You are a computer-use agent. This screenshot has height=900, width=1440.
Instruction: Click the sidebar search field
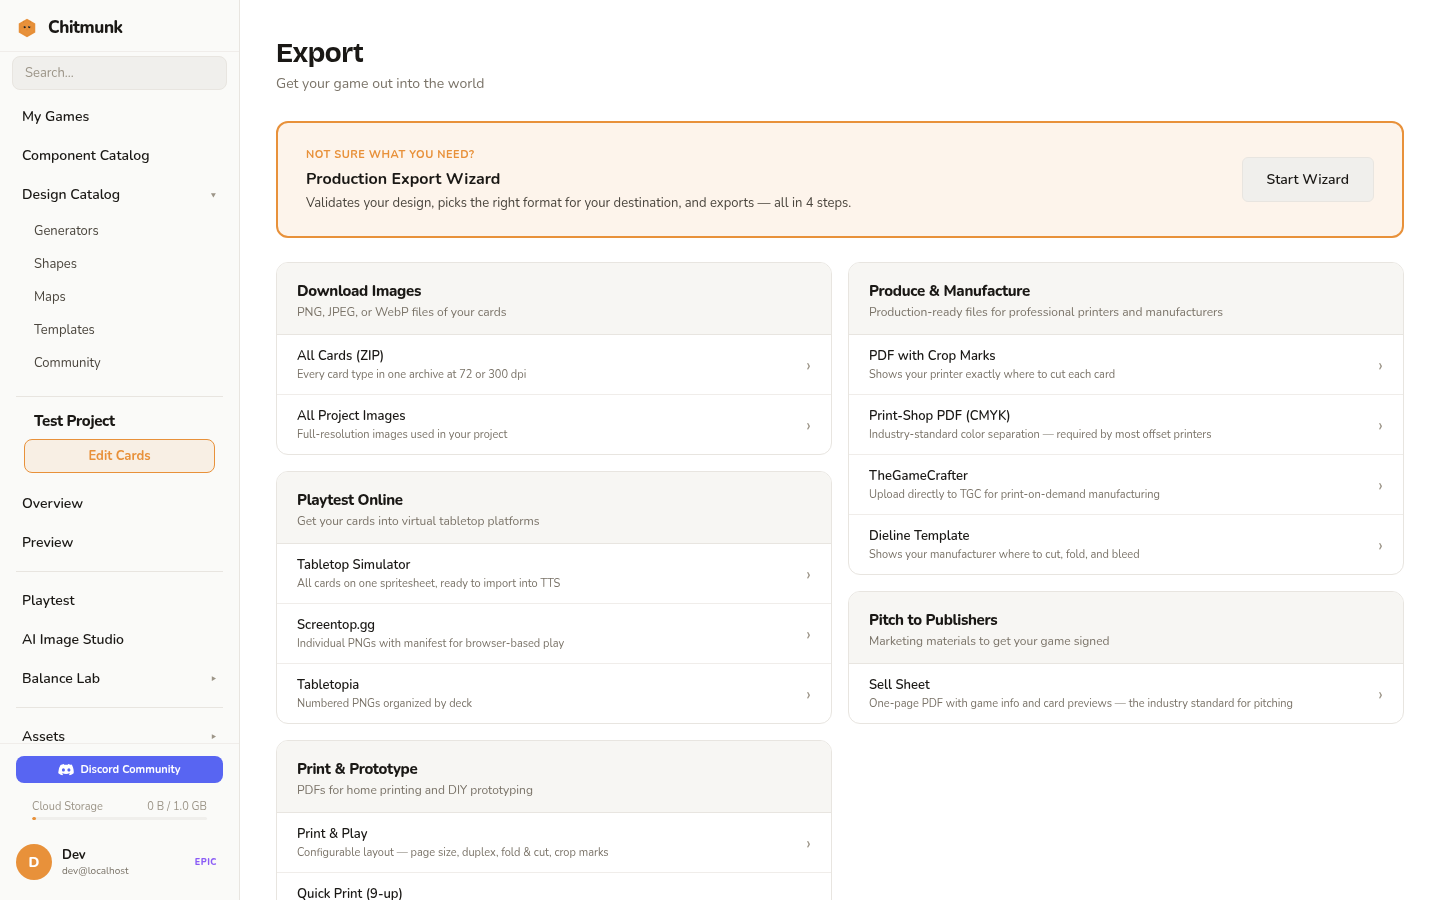pos(119,73)
